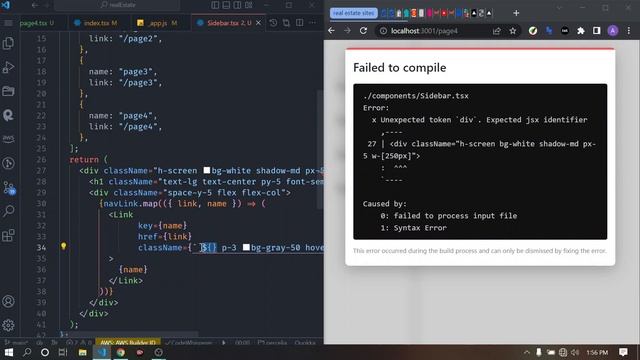Open the Chrome tab search chevron

tap(559, 7)
